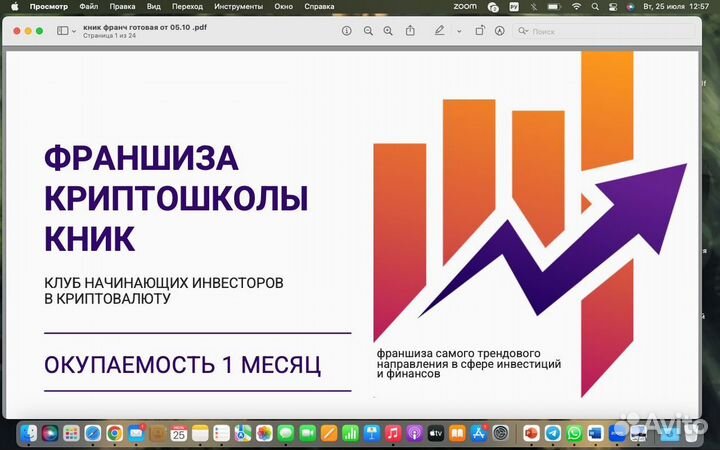Open the Apple menu
Screen dimensions: 720x450
(x=15, y=6)
